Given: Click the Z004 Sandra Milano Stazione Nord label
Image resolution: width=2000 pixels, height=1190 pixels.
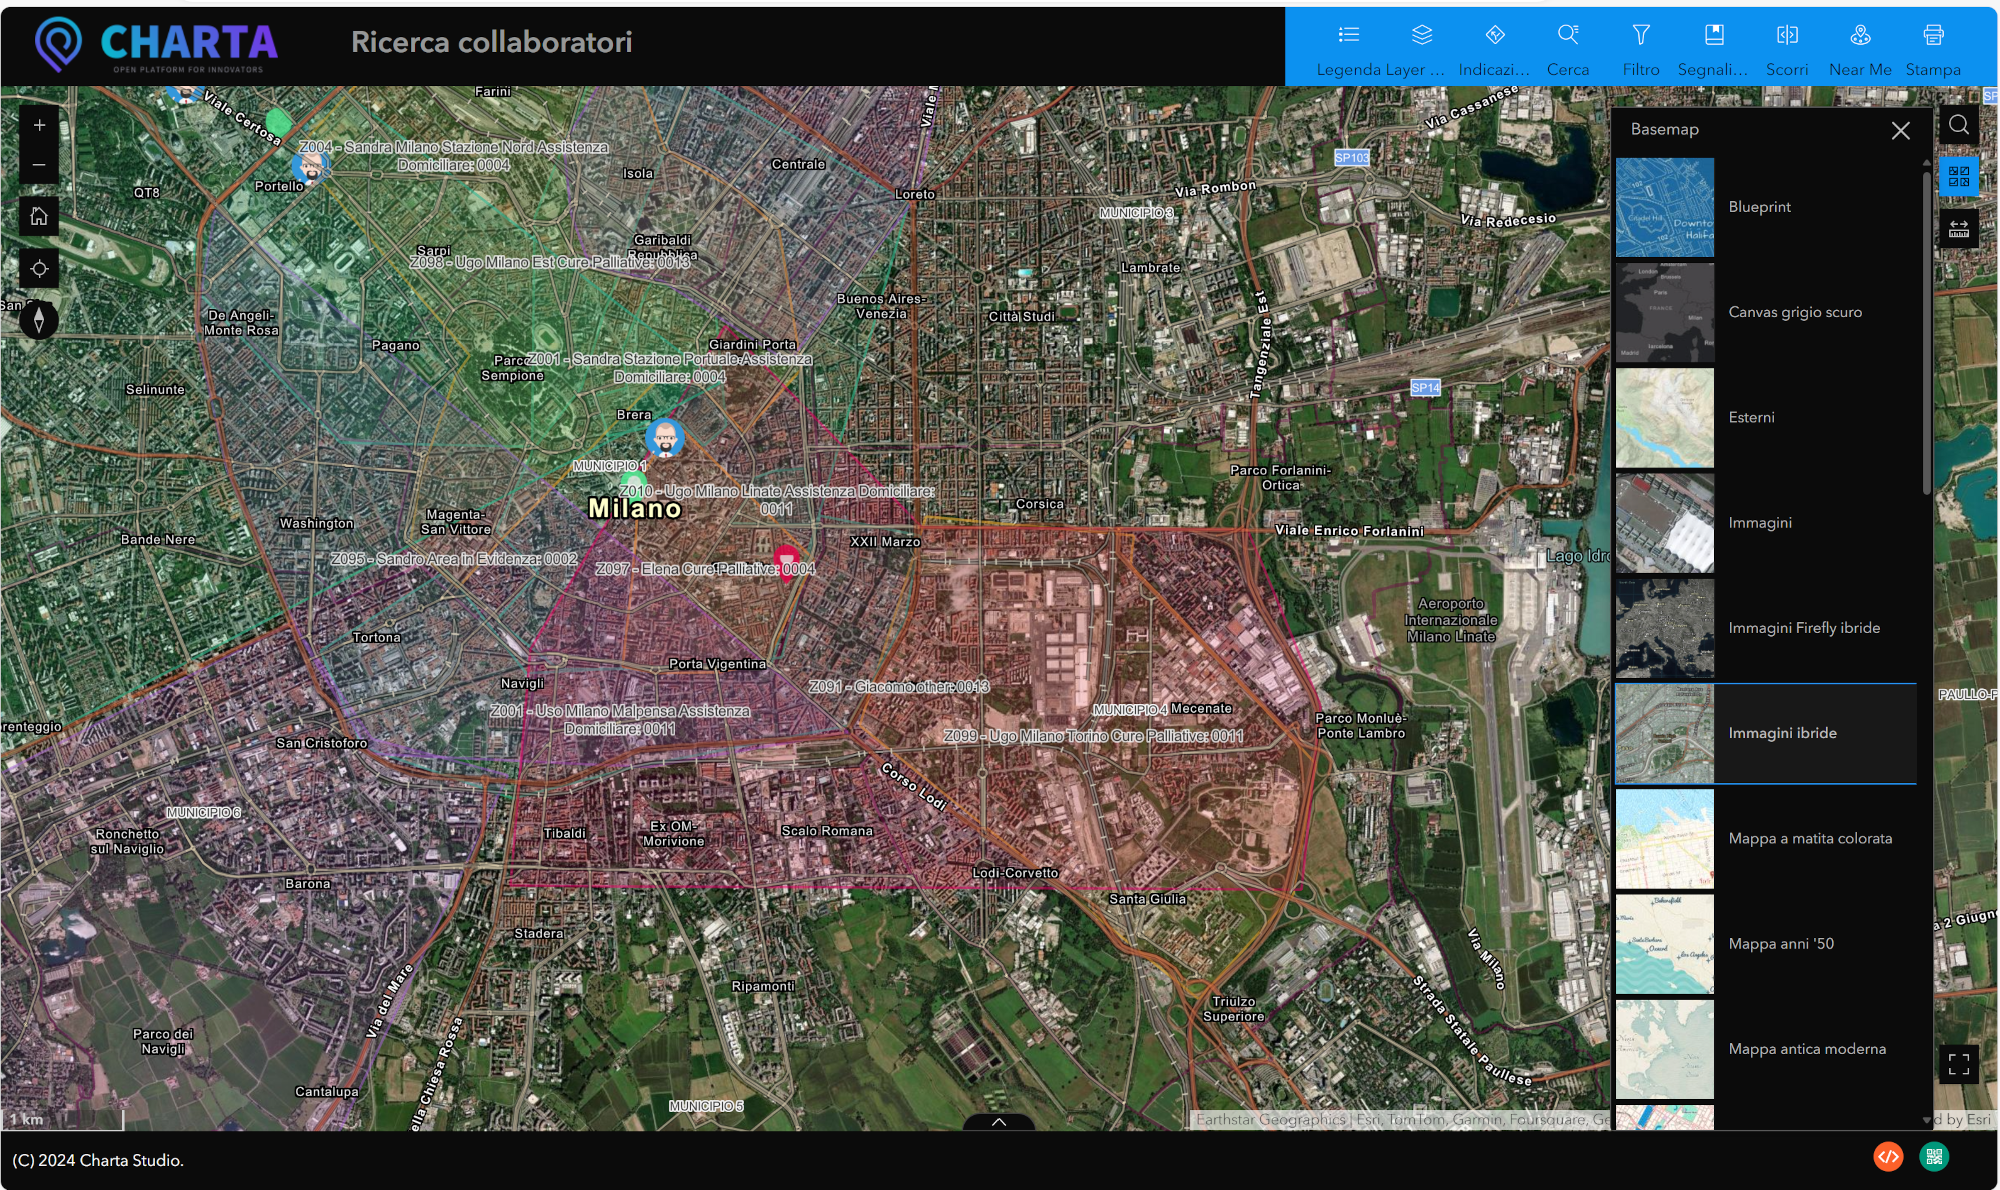Looking at the screenshot, I should tap(454, 156).
